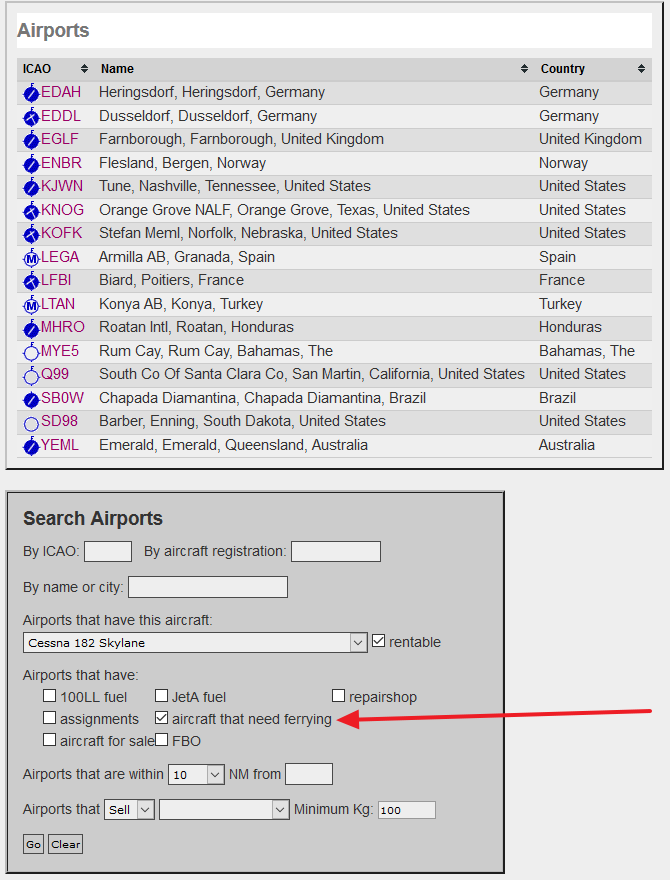
Task: Open the EDDL airport link
Action: [61, 116]
